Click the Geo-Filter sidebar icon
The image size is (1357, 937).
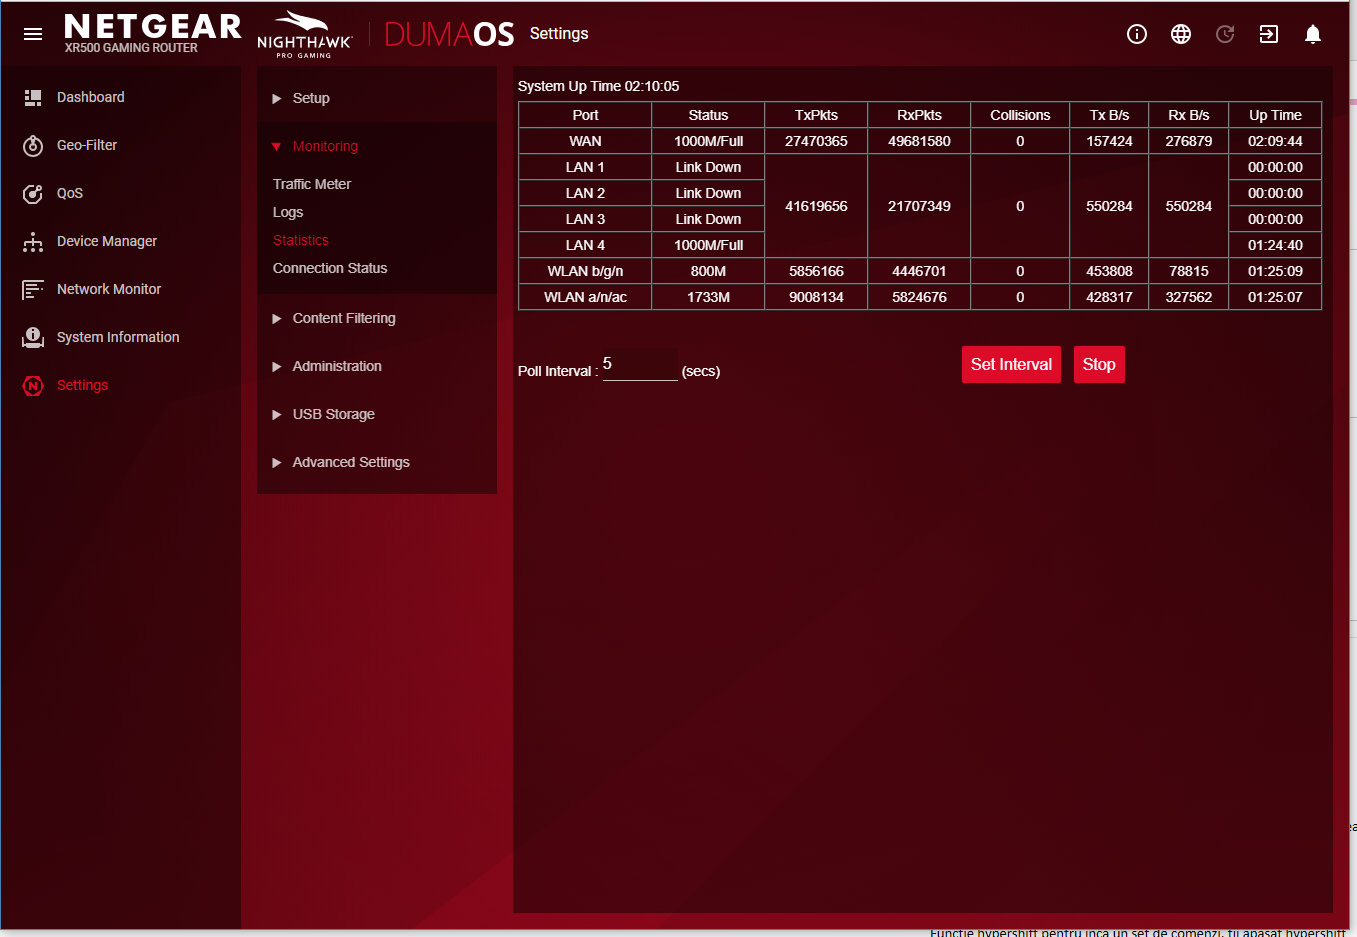tap(33, 146)
